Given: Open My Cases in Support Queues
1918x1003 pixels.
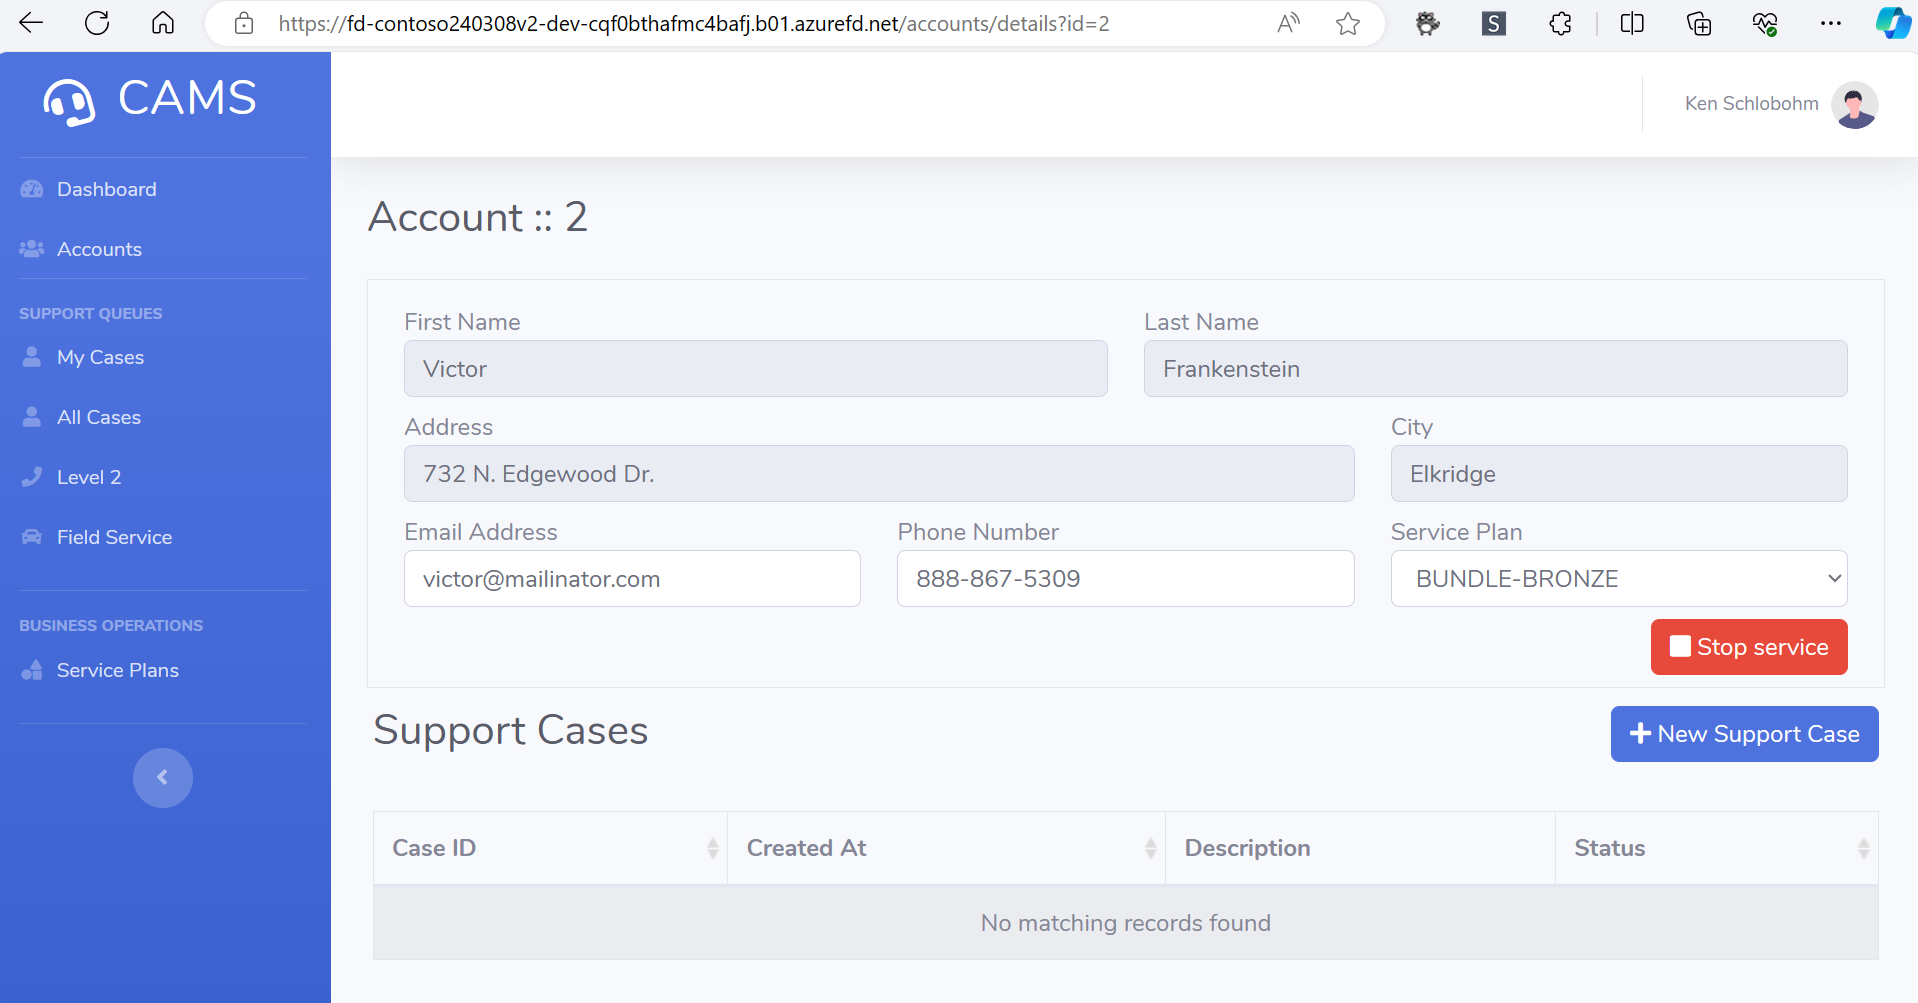Looking at the screenshot, I should pos(100,357).
